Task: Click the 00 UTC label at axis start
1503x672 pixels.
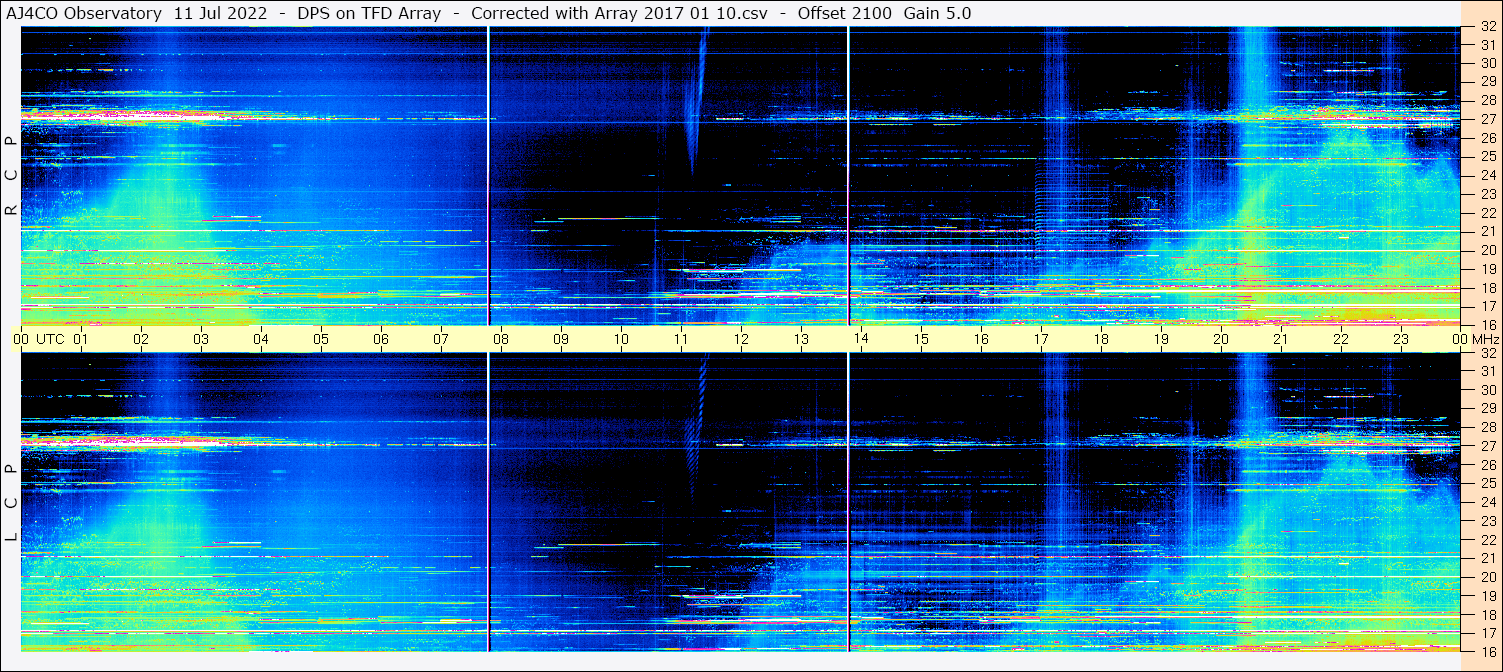Action: [39, 339]
